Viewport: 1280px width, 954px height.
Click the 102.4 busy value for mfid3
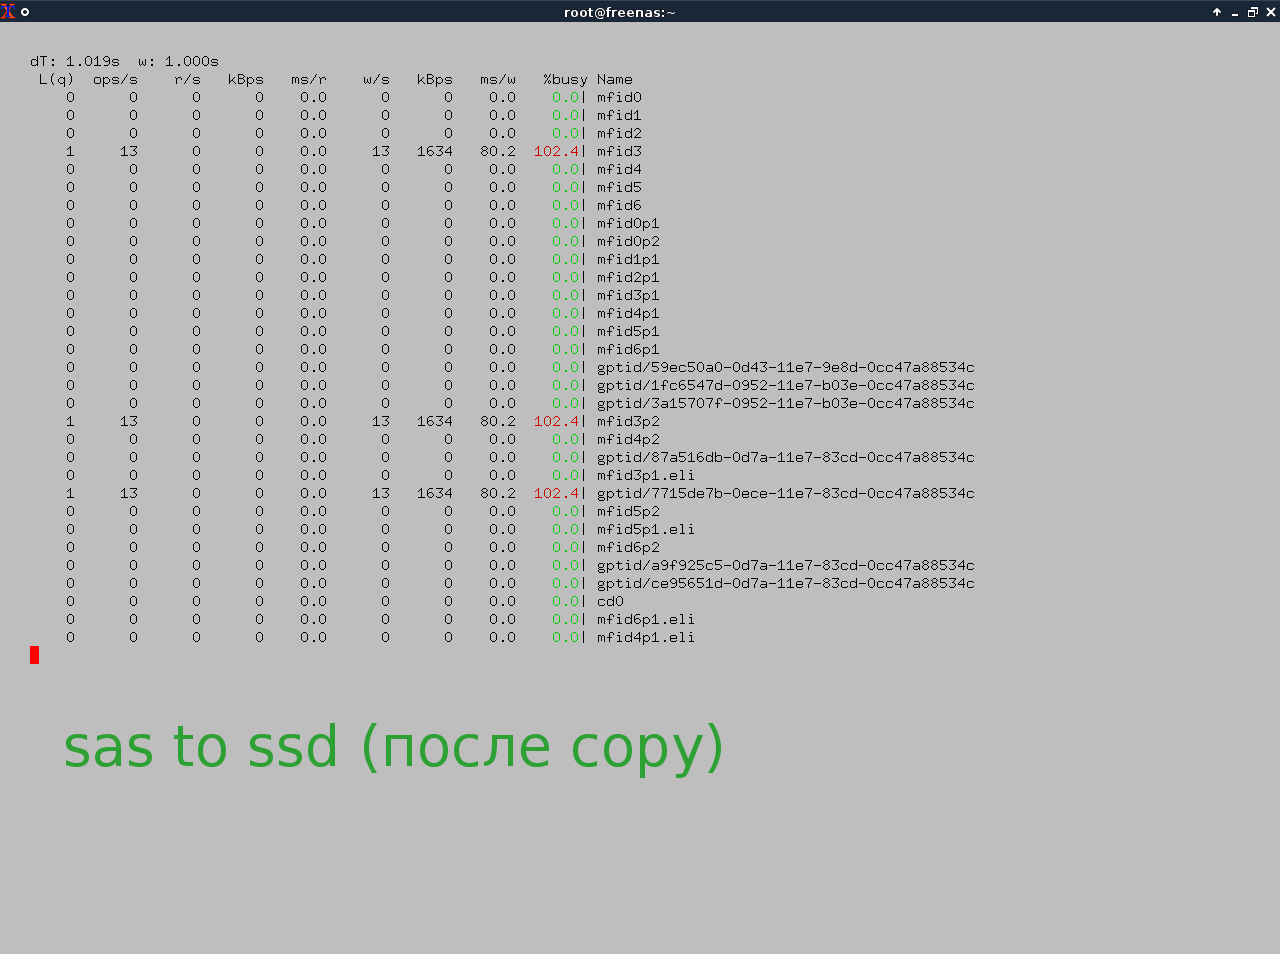pos(556,151)
